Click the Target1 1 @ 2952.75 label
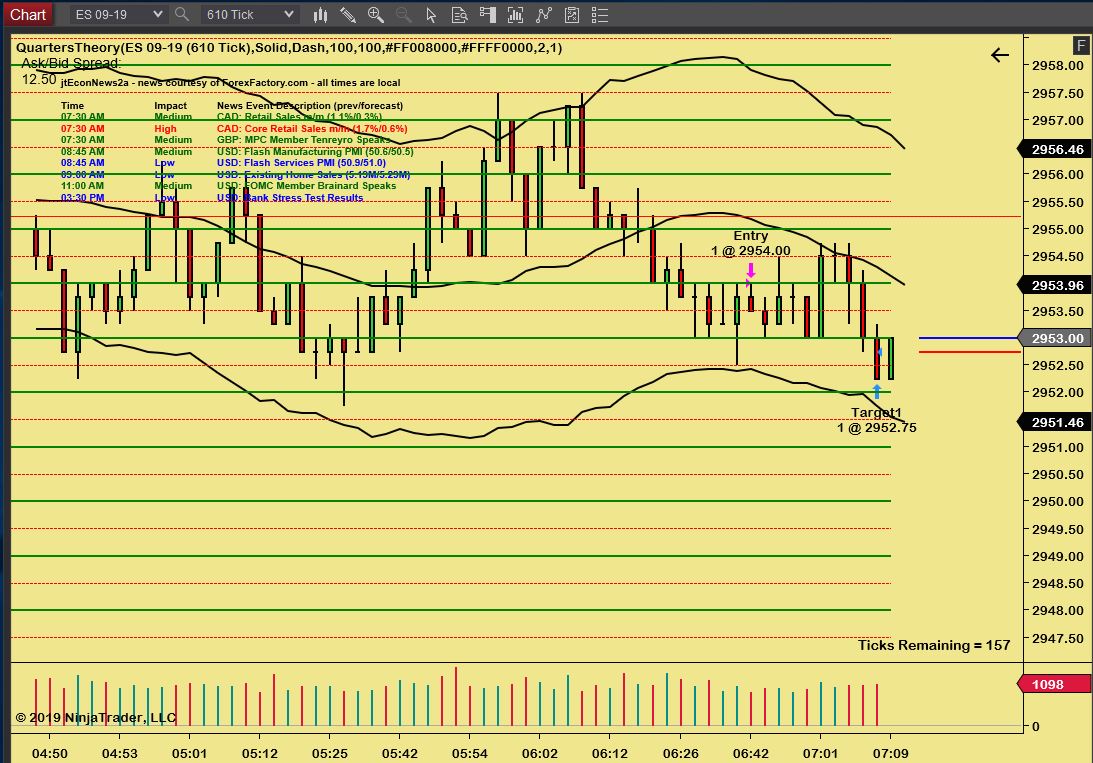This screenshot has width=1093, height=763. tap(877, 420)
